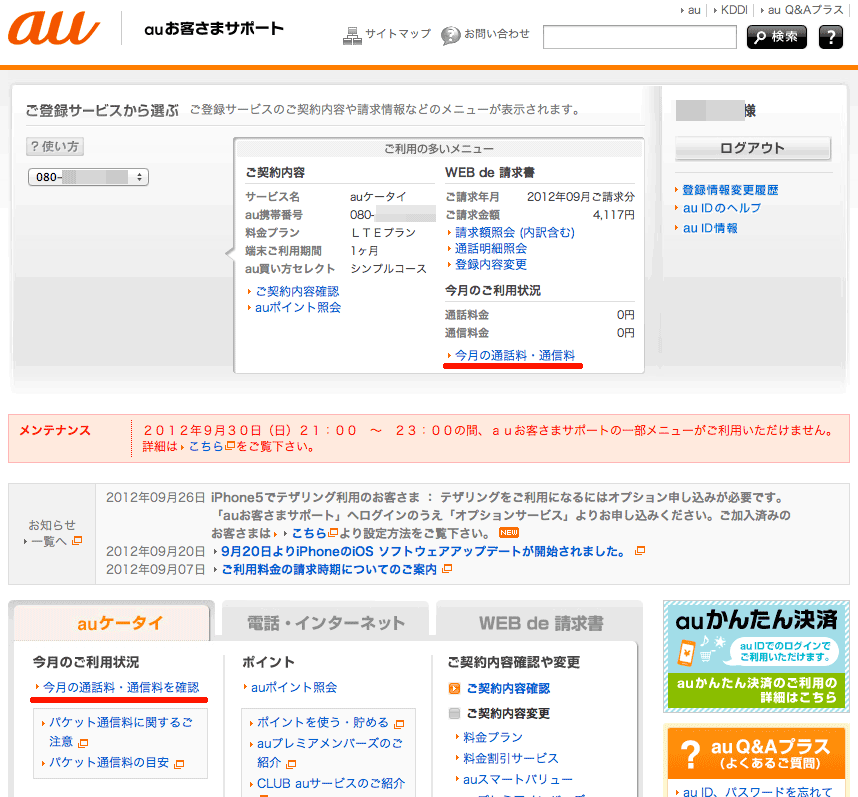858x797 pixels.
Task: Click grey square icon beside ご契約内容変更
Action: pos(454,713)
